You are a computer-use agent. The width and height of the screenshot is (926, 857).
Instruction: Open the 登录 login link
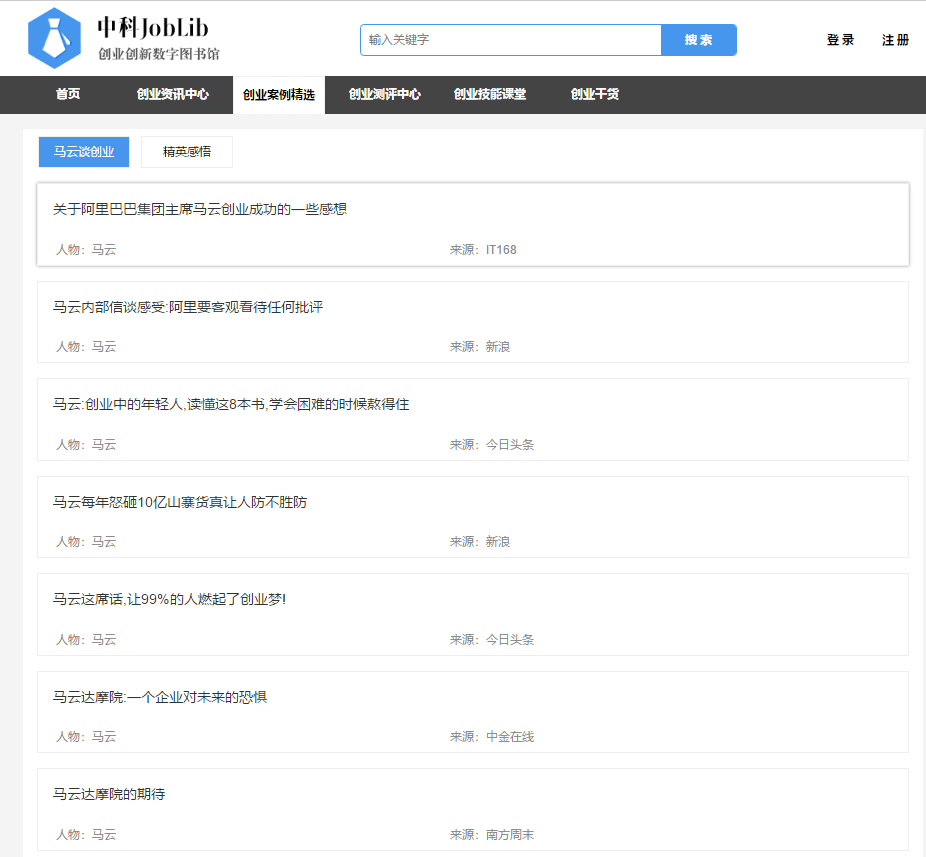click(x=840, y=40)
